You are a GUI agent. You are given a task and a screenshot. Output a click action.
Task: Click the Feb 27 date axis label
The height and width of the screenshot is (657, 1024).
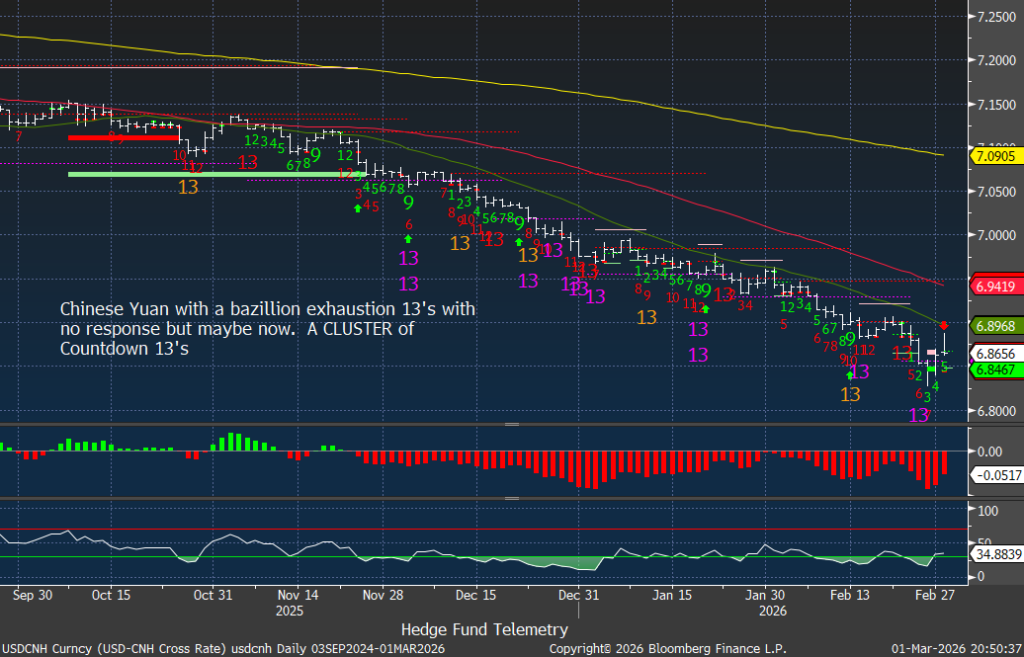[x=935, y=594]
